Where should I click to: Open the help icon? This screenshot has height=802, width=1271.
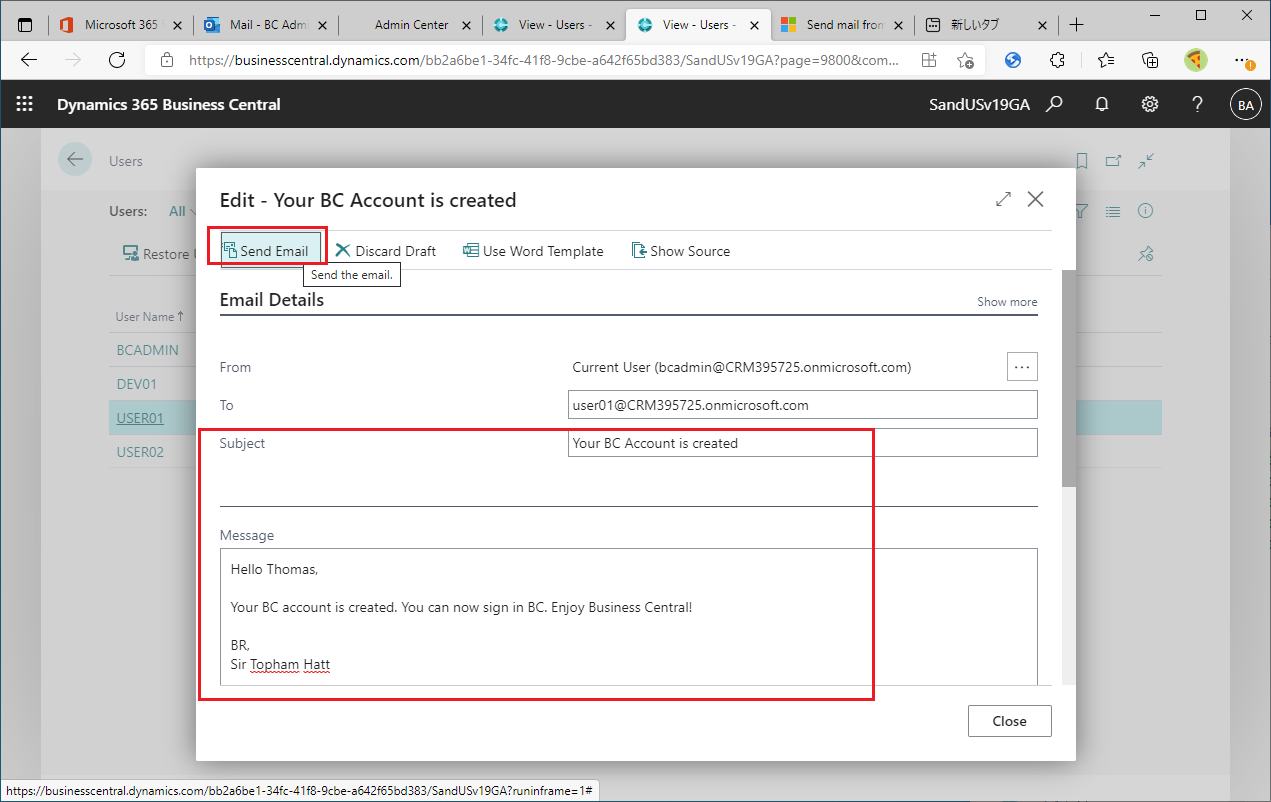coord(1197,103)
